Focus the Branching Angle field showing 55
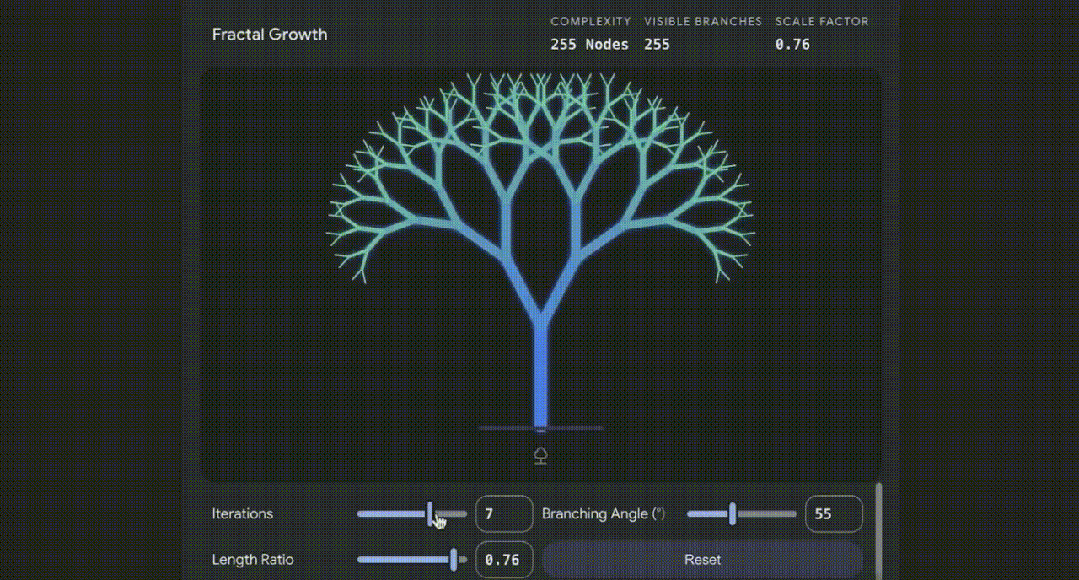Screen dimensions: 1079x580 click(833, 514)
